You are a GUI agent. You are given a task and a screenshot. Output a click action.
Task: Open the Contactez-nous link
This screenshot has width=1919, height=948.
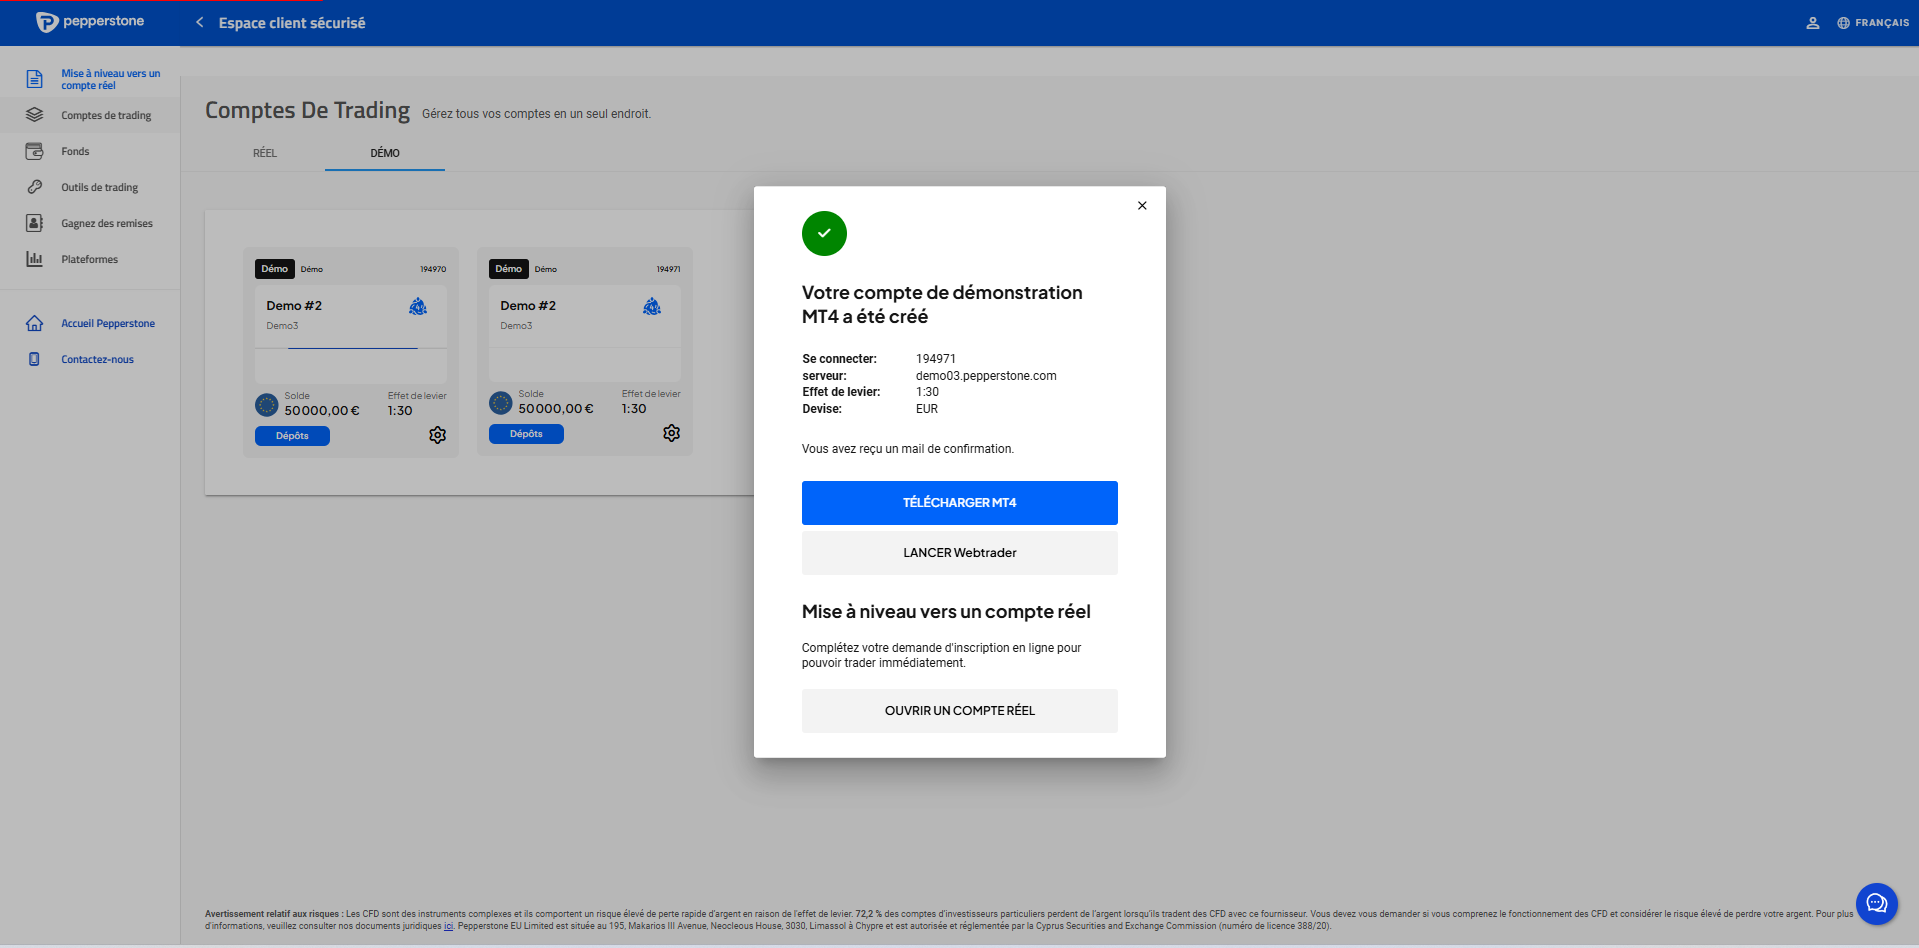(x=97, y=359)
